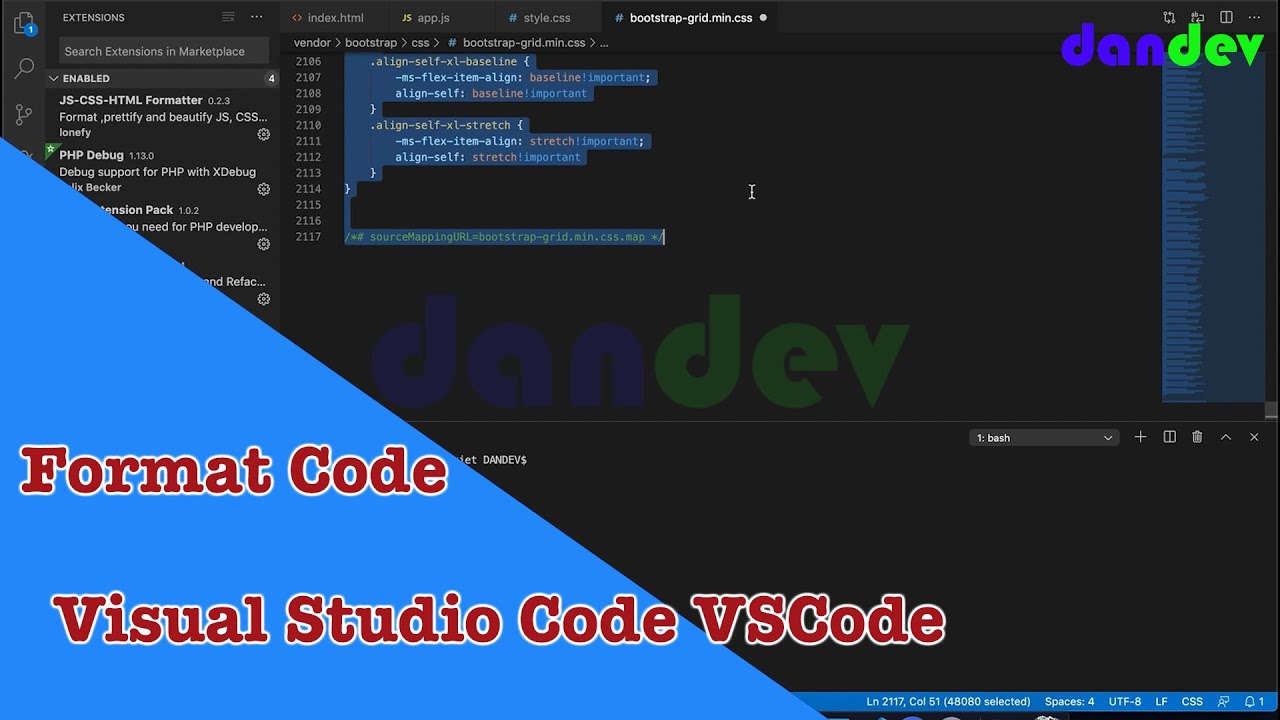Viewport: 1280px width, 720px height.
Task: Split the editor to the right
Action: pos(1226,18)
